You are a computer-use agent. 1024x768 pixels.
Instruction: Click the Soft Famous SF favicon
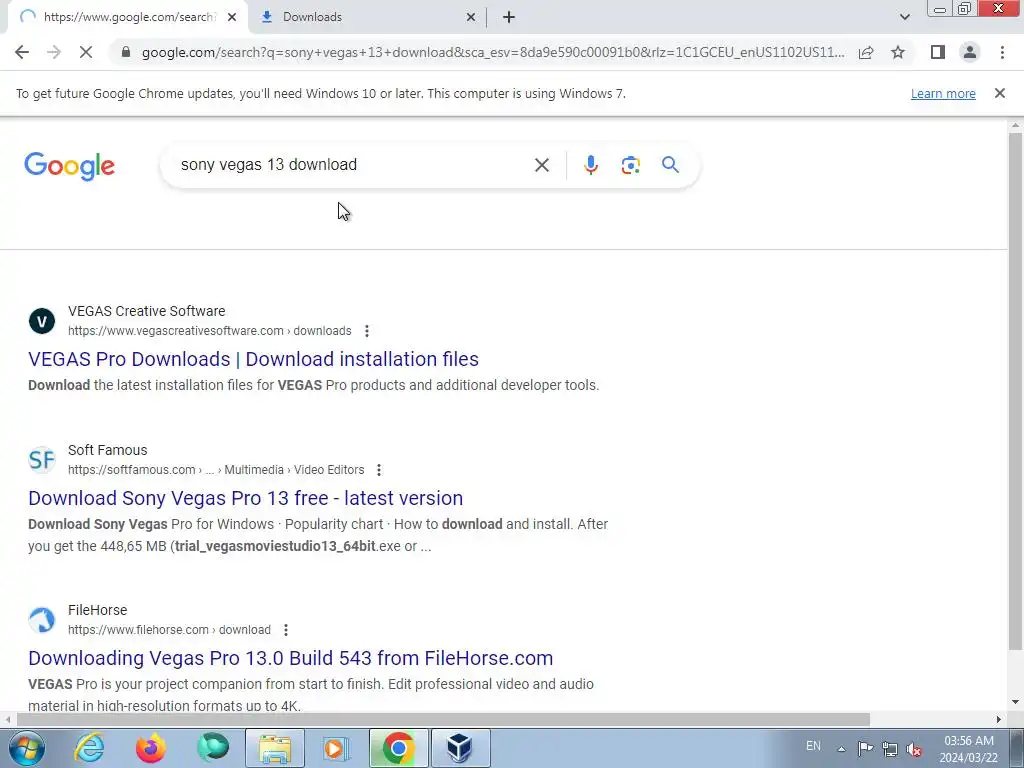(42, 460)
